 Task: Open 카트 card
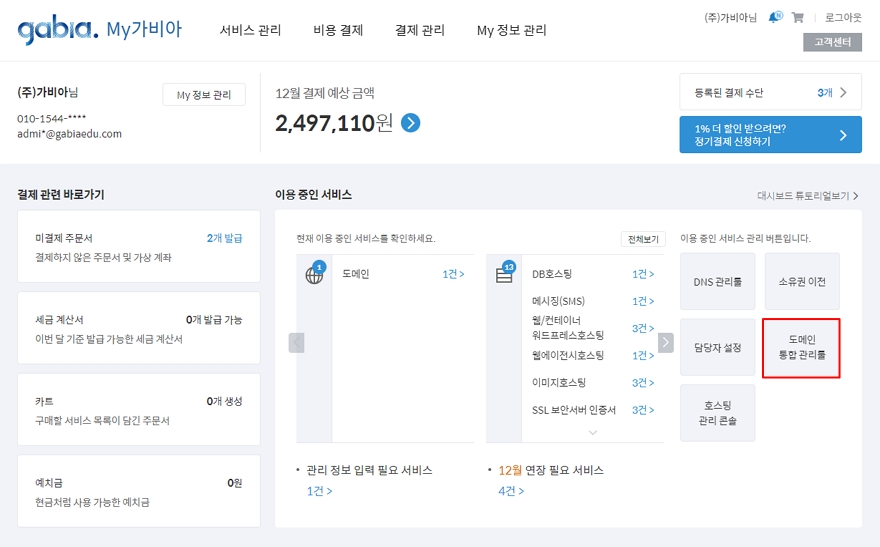coord(139,410)
